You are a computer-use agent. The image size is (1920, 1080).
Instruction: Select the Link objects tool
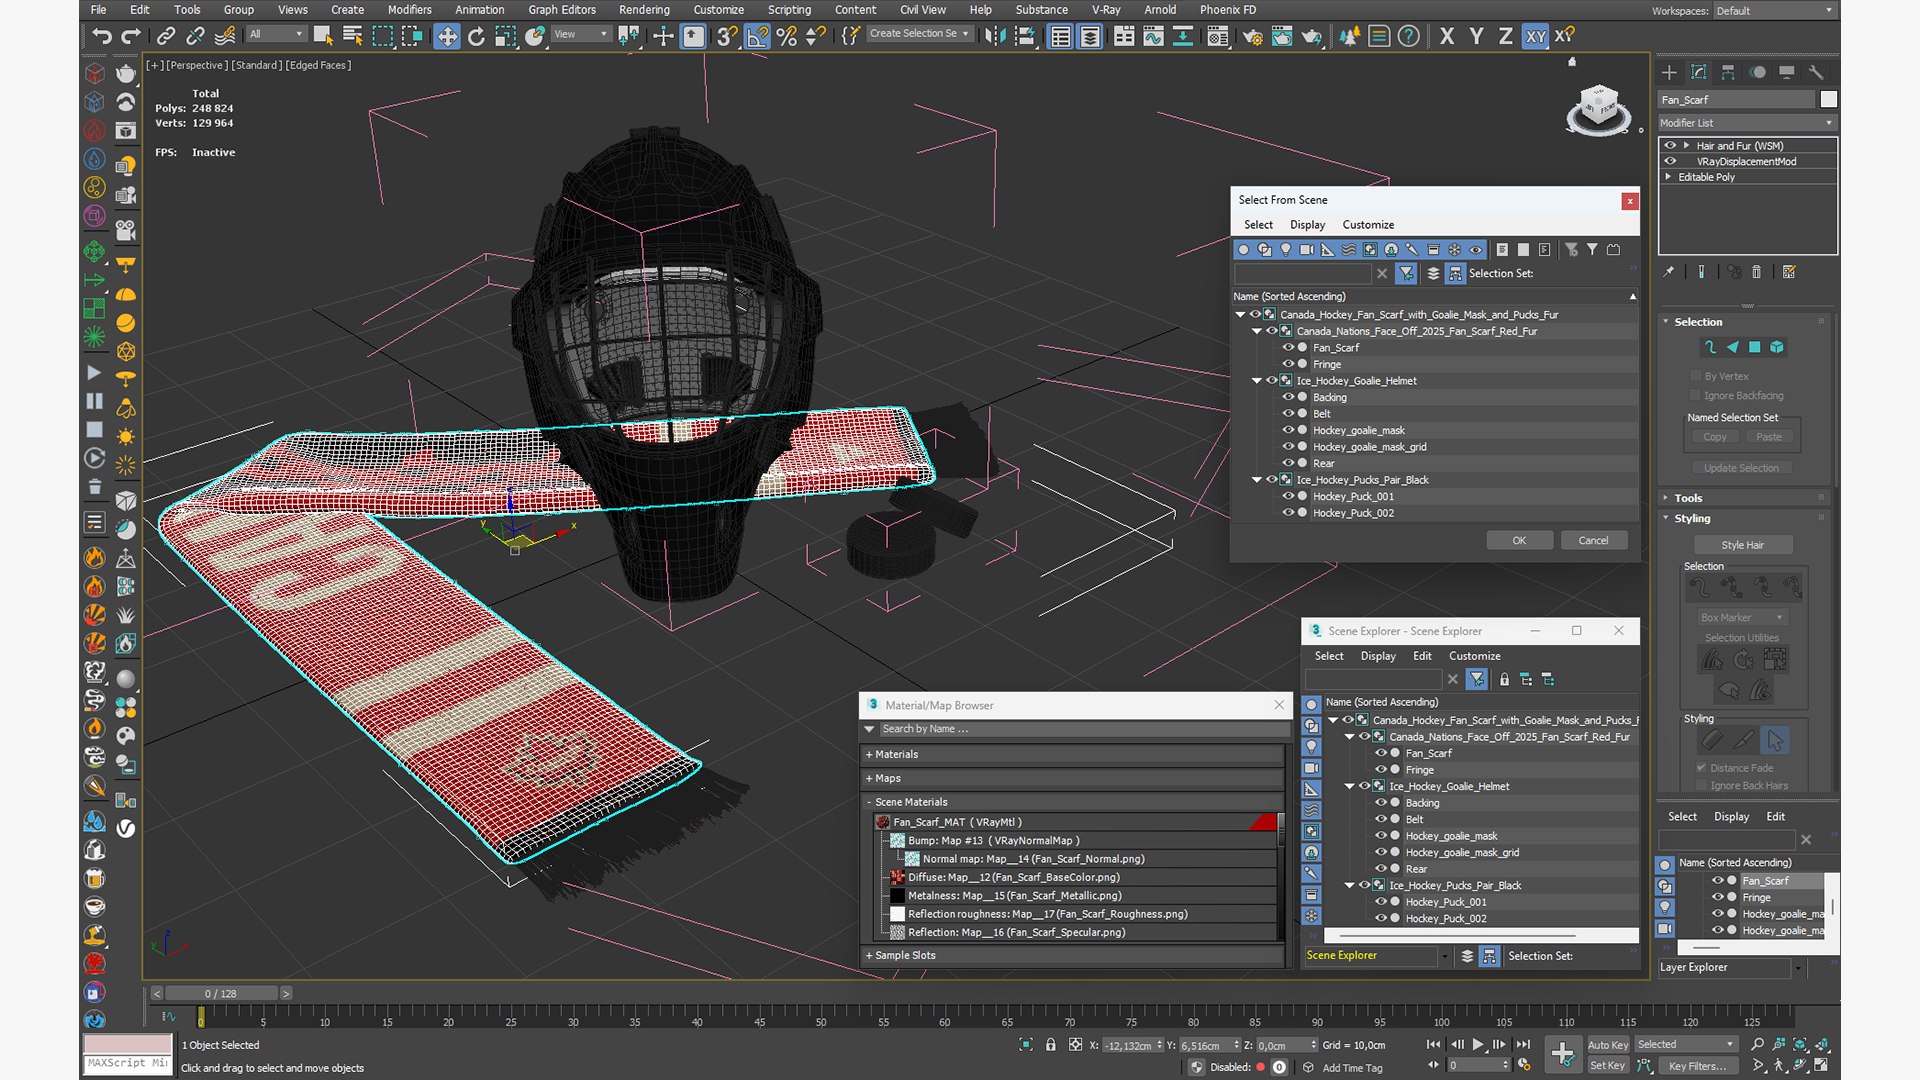166,36
